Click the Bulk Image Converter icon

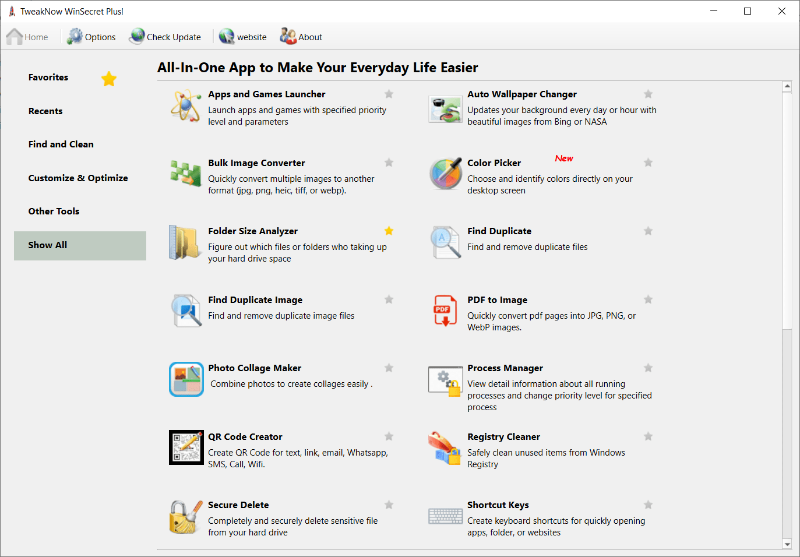[x=186, y=174]
